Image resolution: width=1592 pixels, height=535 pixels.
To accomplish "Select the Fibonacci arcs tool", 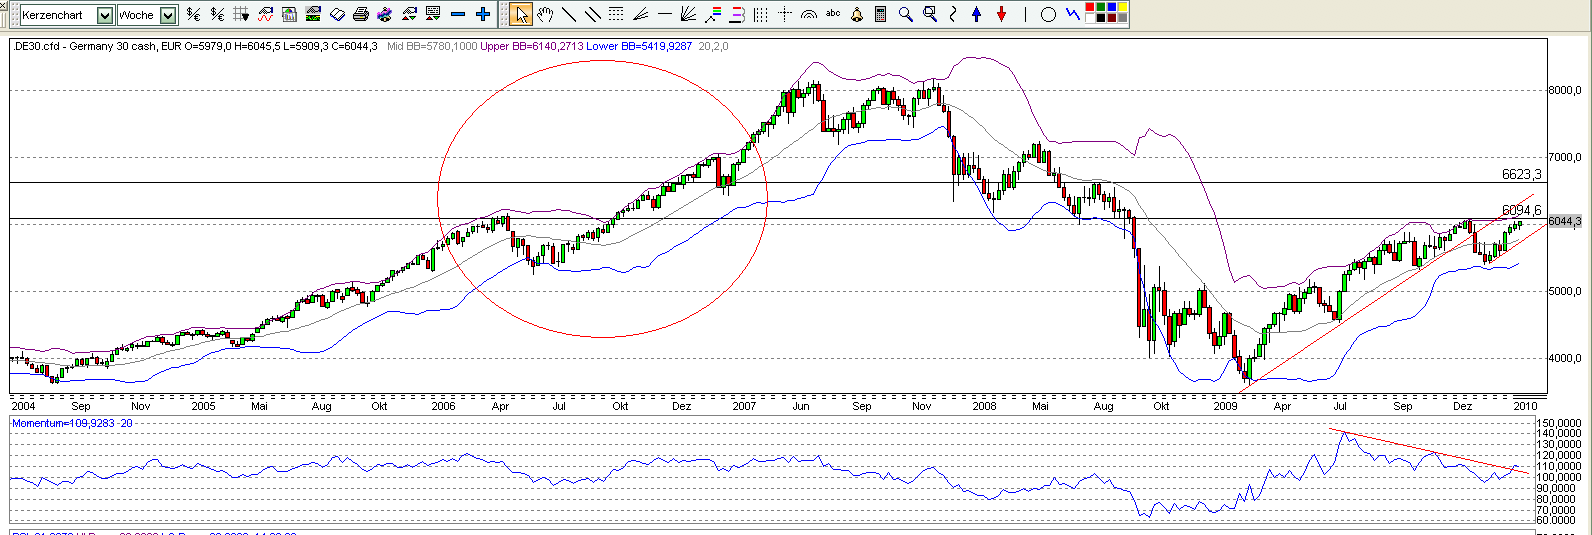I will [x=808, y=14].
